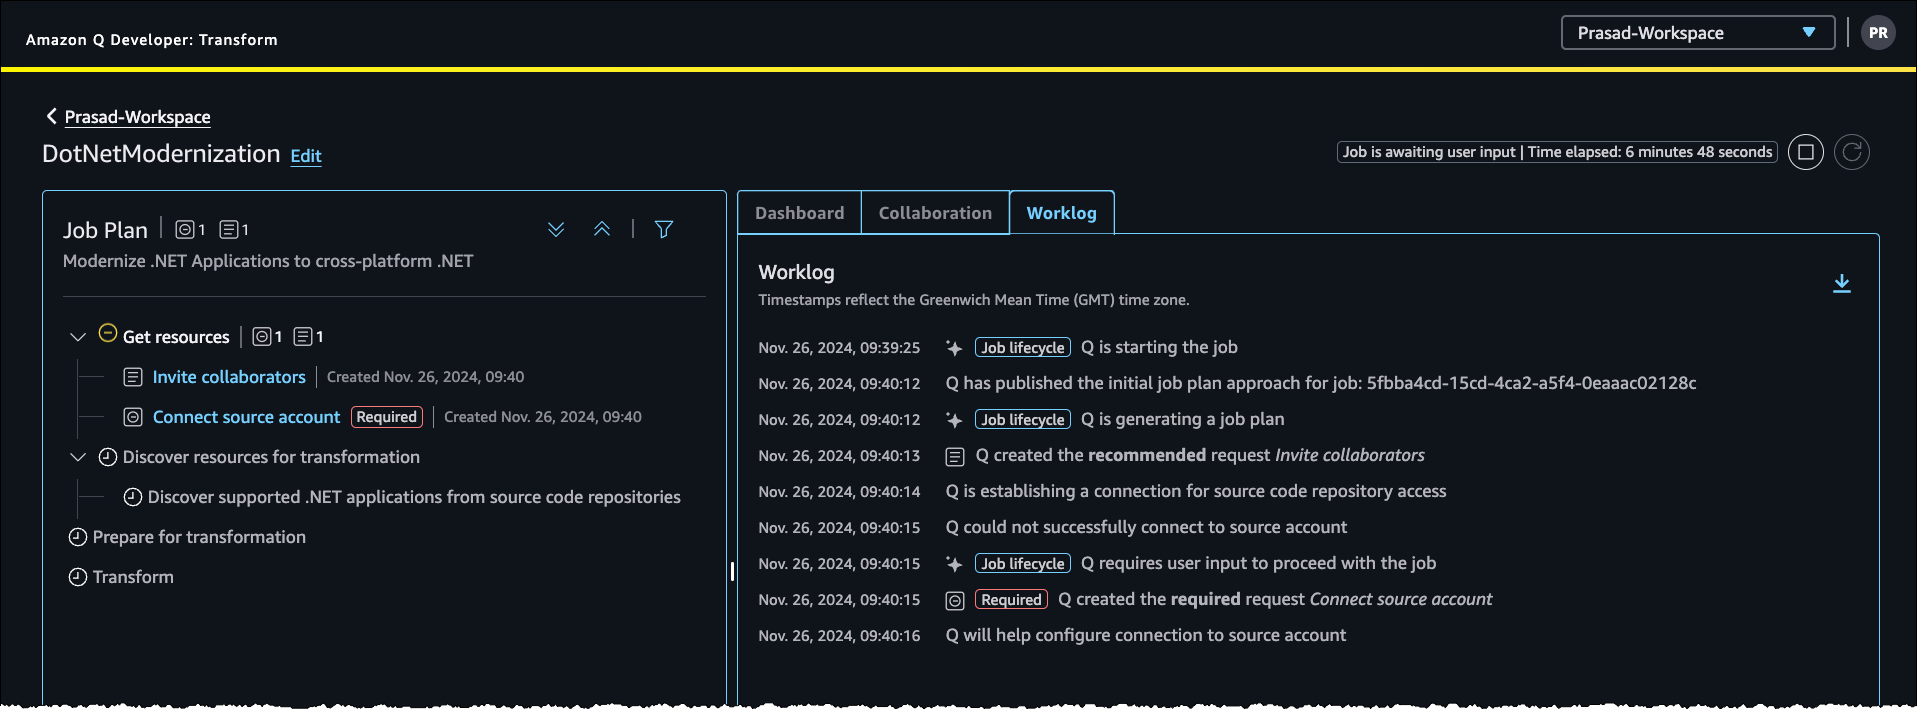Click the job ID log entry text
Image resolution: width=1917 pixels, height=709 pixels.
point(1321,384)
